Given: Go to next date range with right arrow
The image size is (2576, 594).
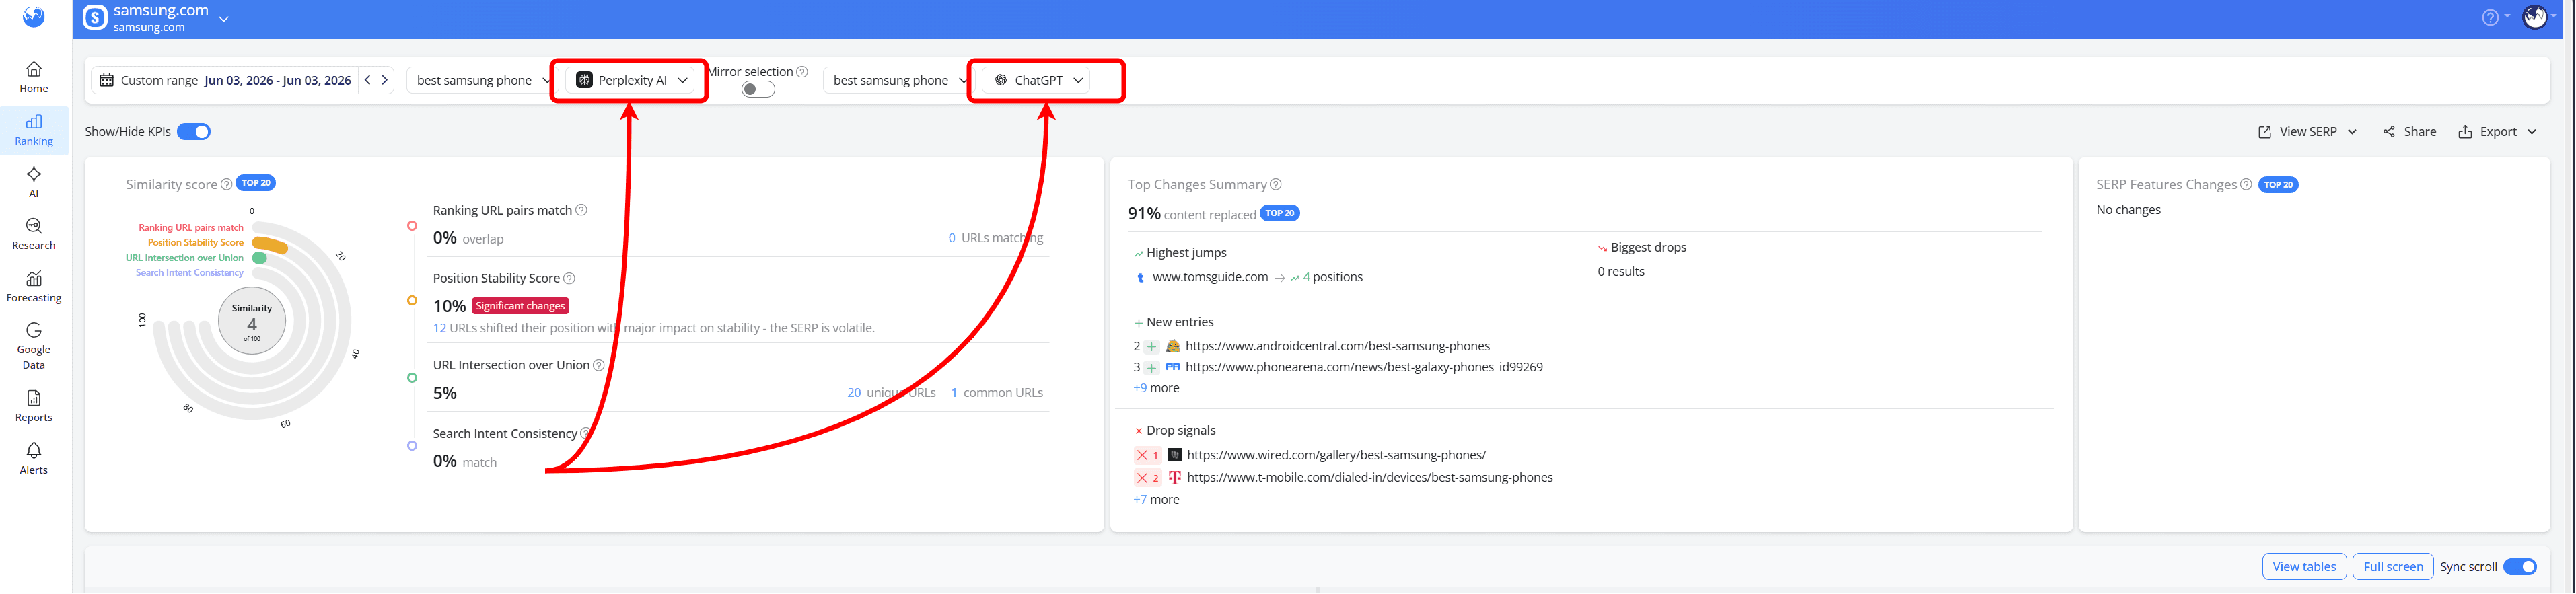Looking at the screenshot, I should [x=385, y=80].
